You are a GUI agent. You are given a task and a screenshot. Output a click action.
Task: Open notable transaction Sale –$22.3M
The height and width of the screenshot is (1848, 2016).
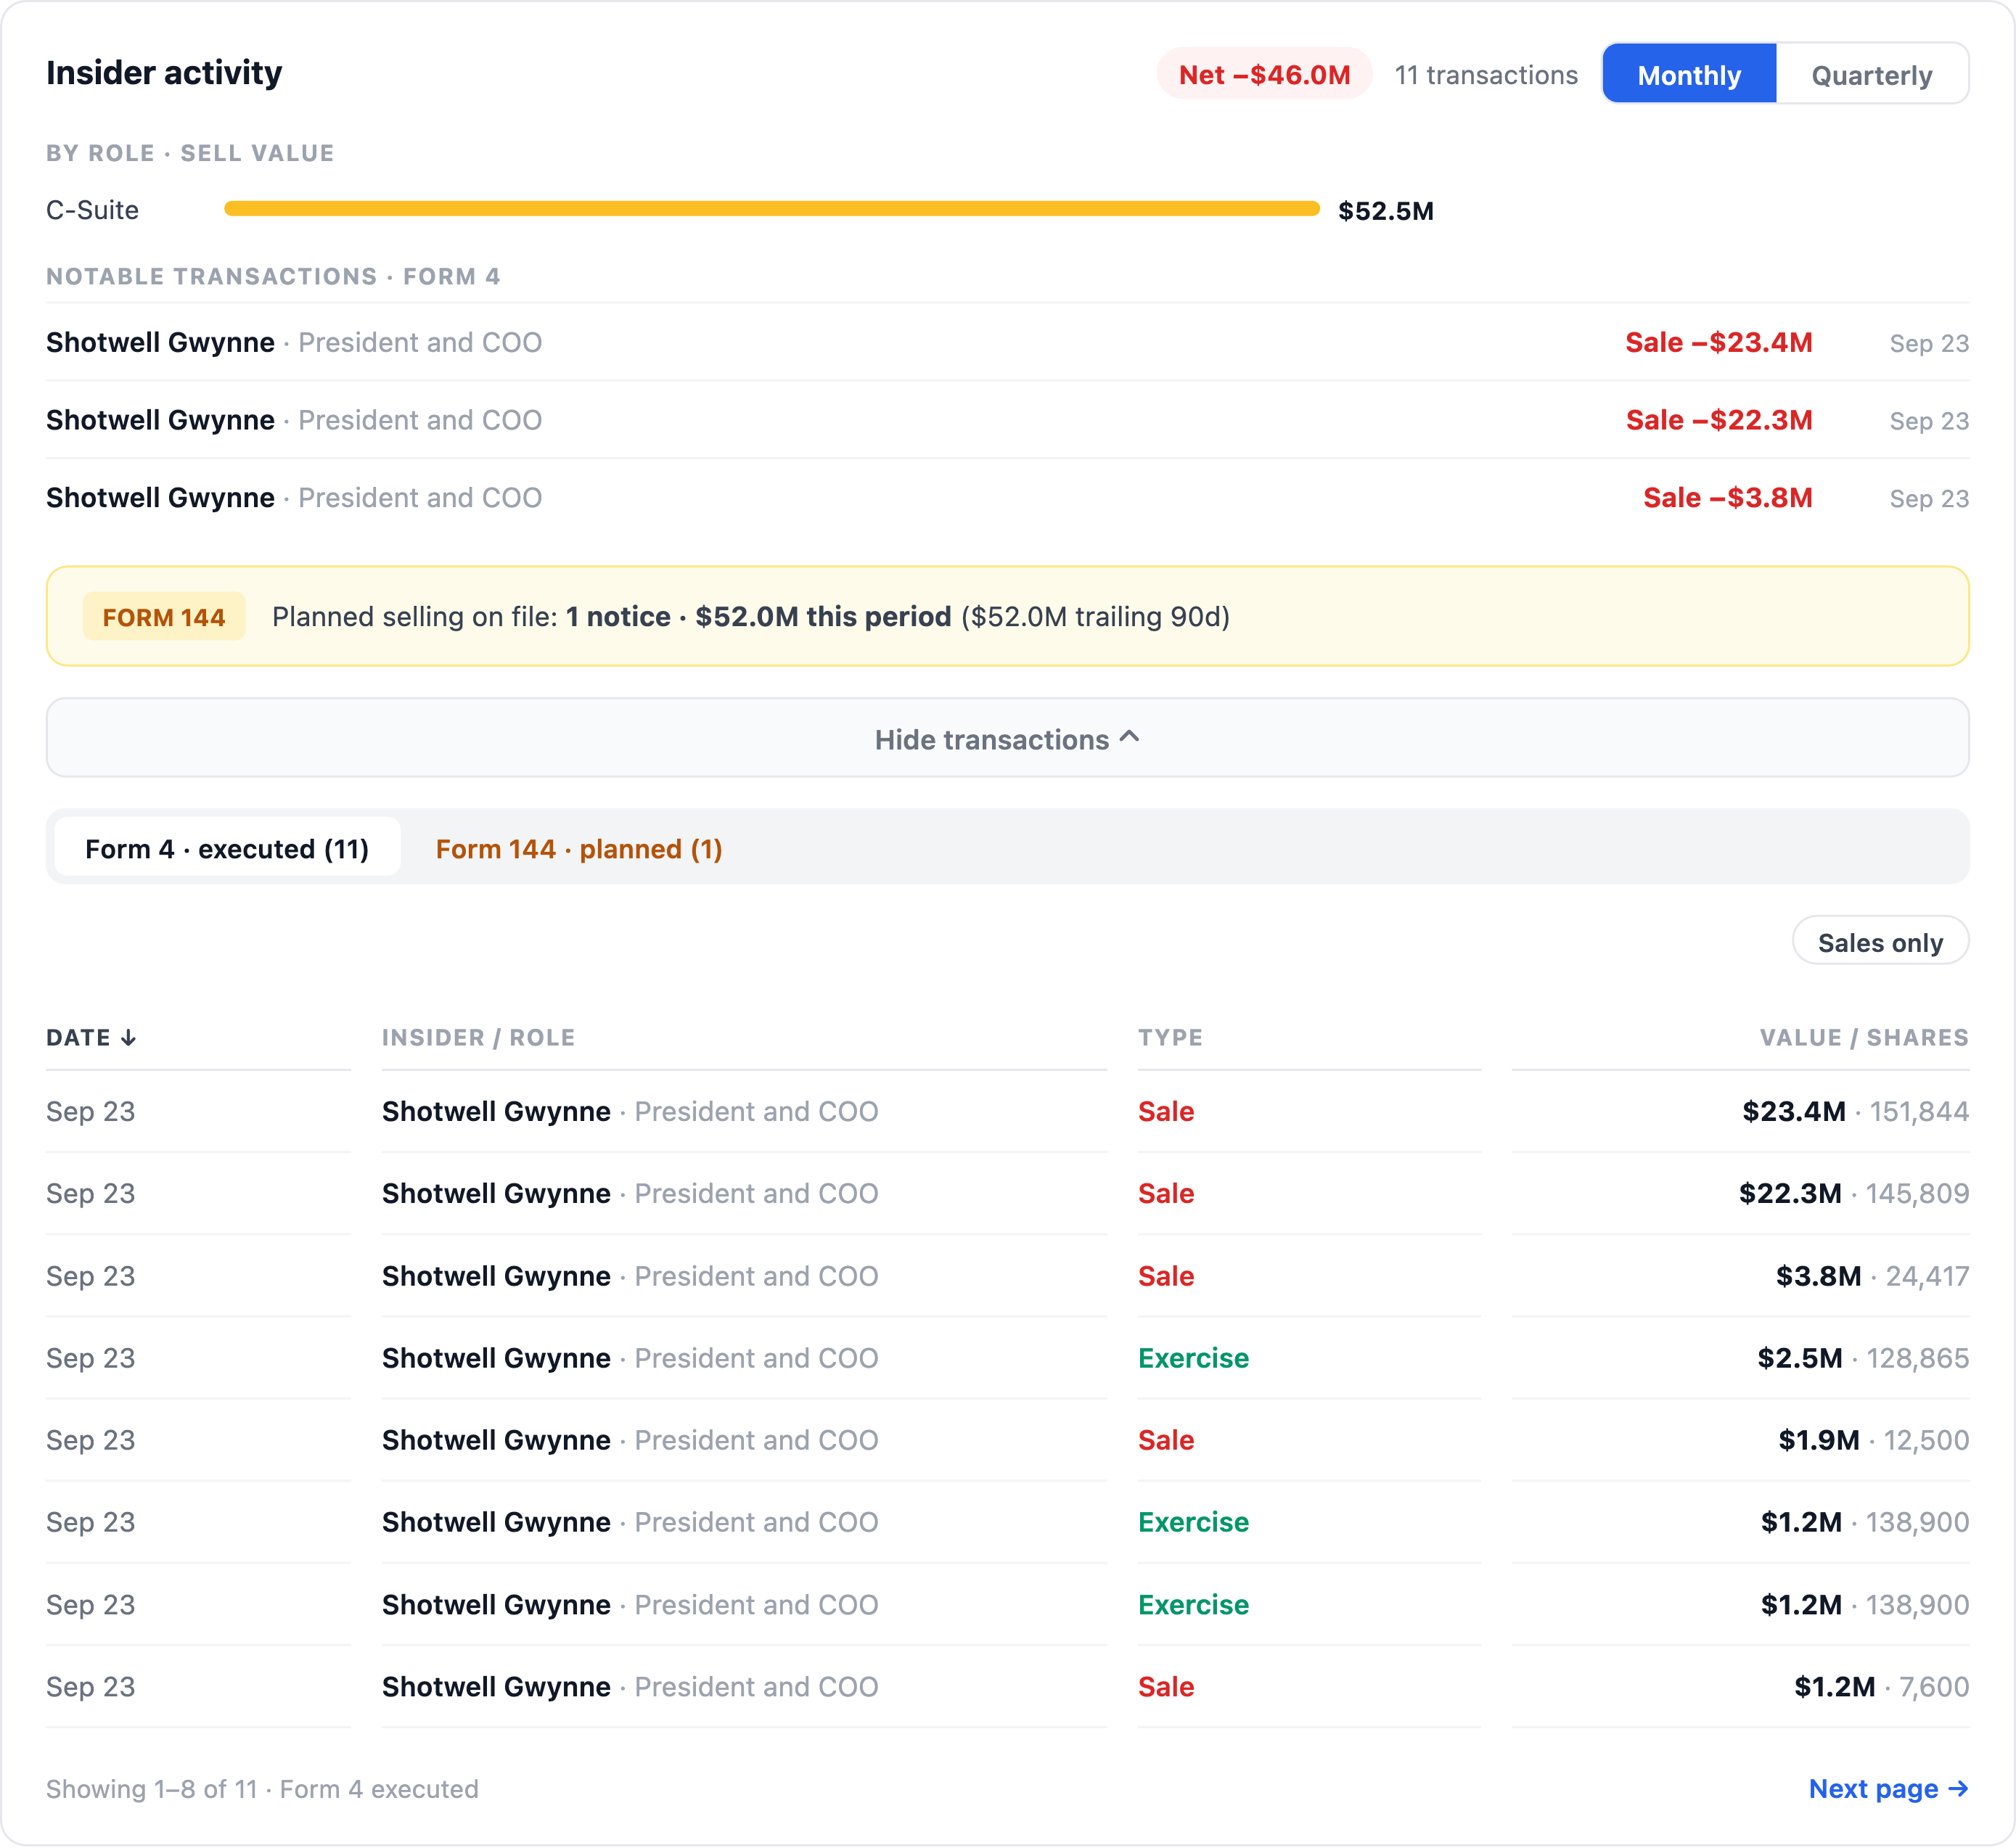[x=1007, y=420]
